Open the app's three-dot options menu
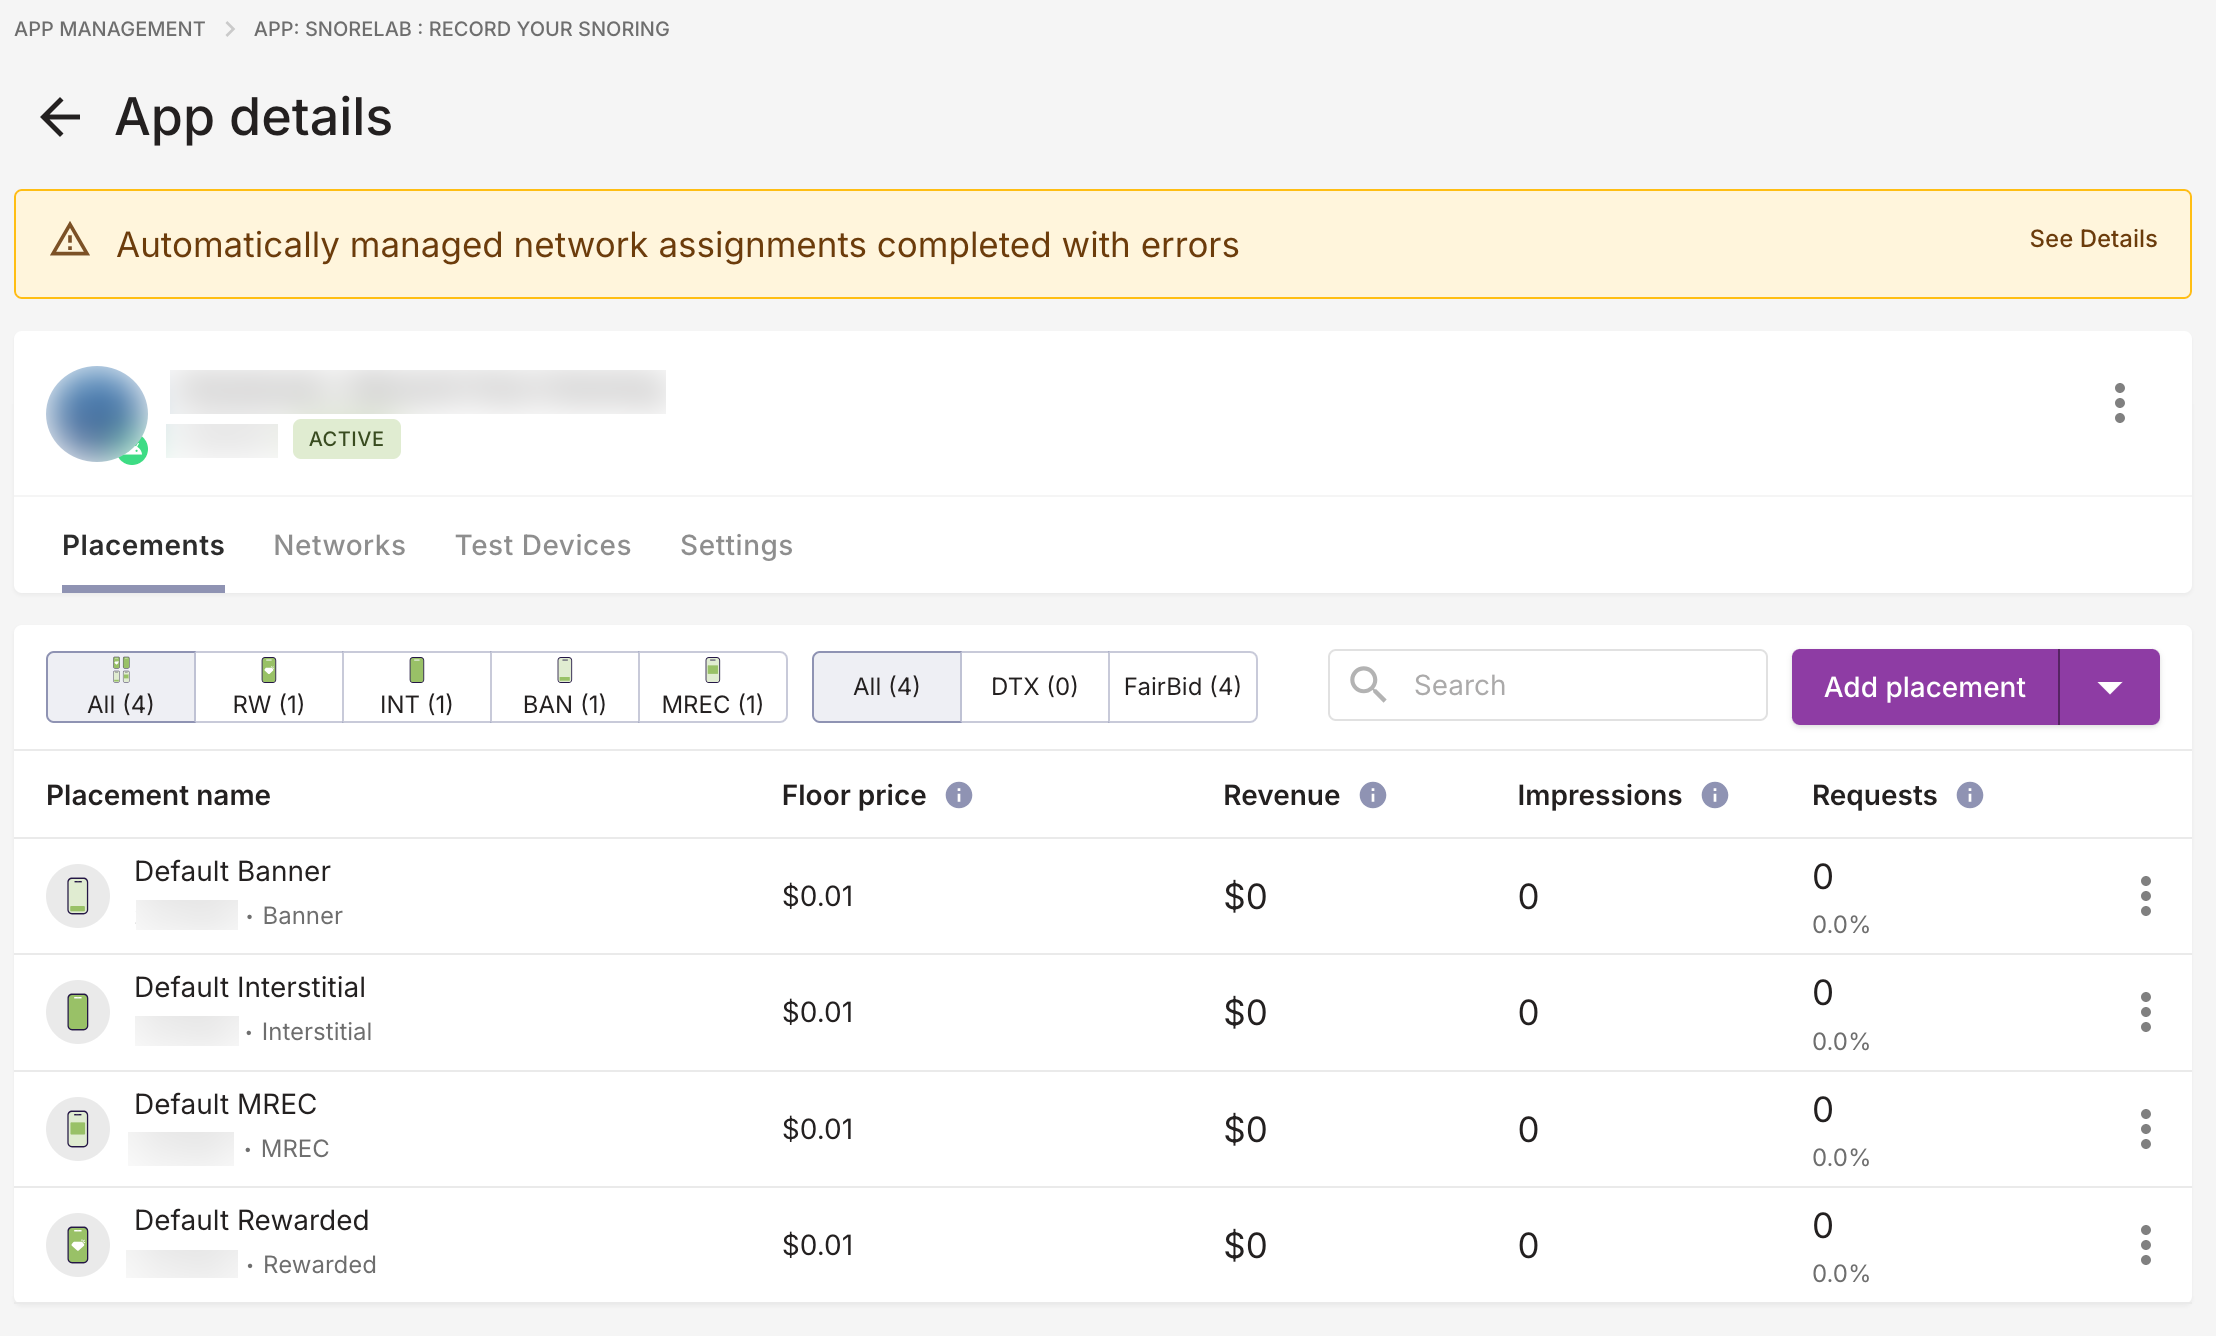 [2119, 403]
